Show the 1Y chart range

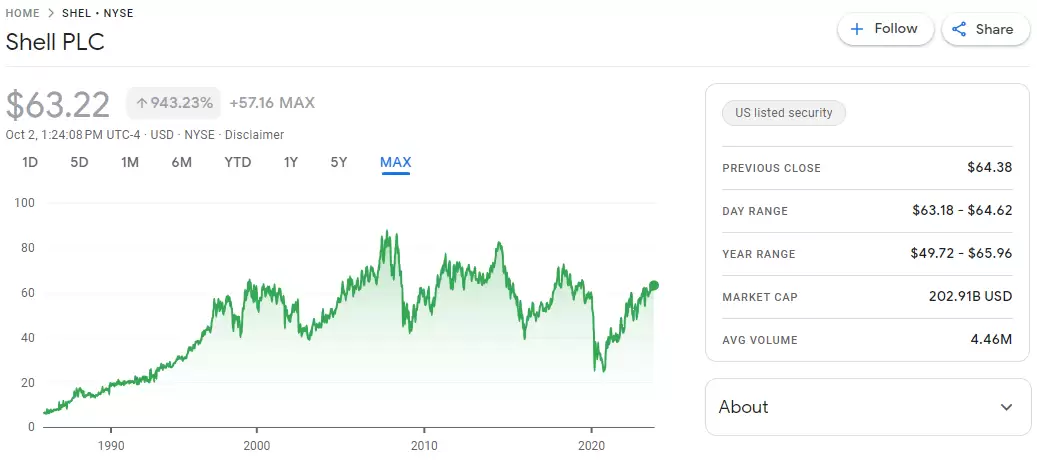(291, 162)
